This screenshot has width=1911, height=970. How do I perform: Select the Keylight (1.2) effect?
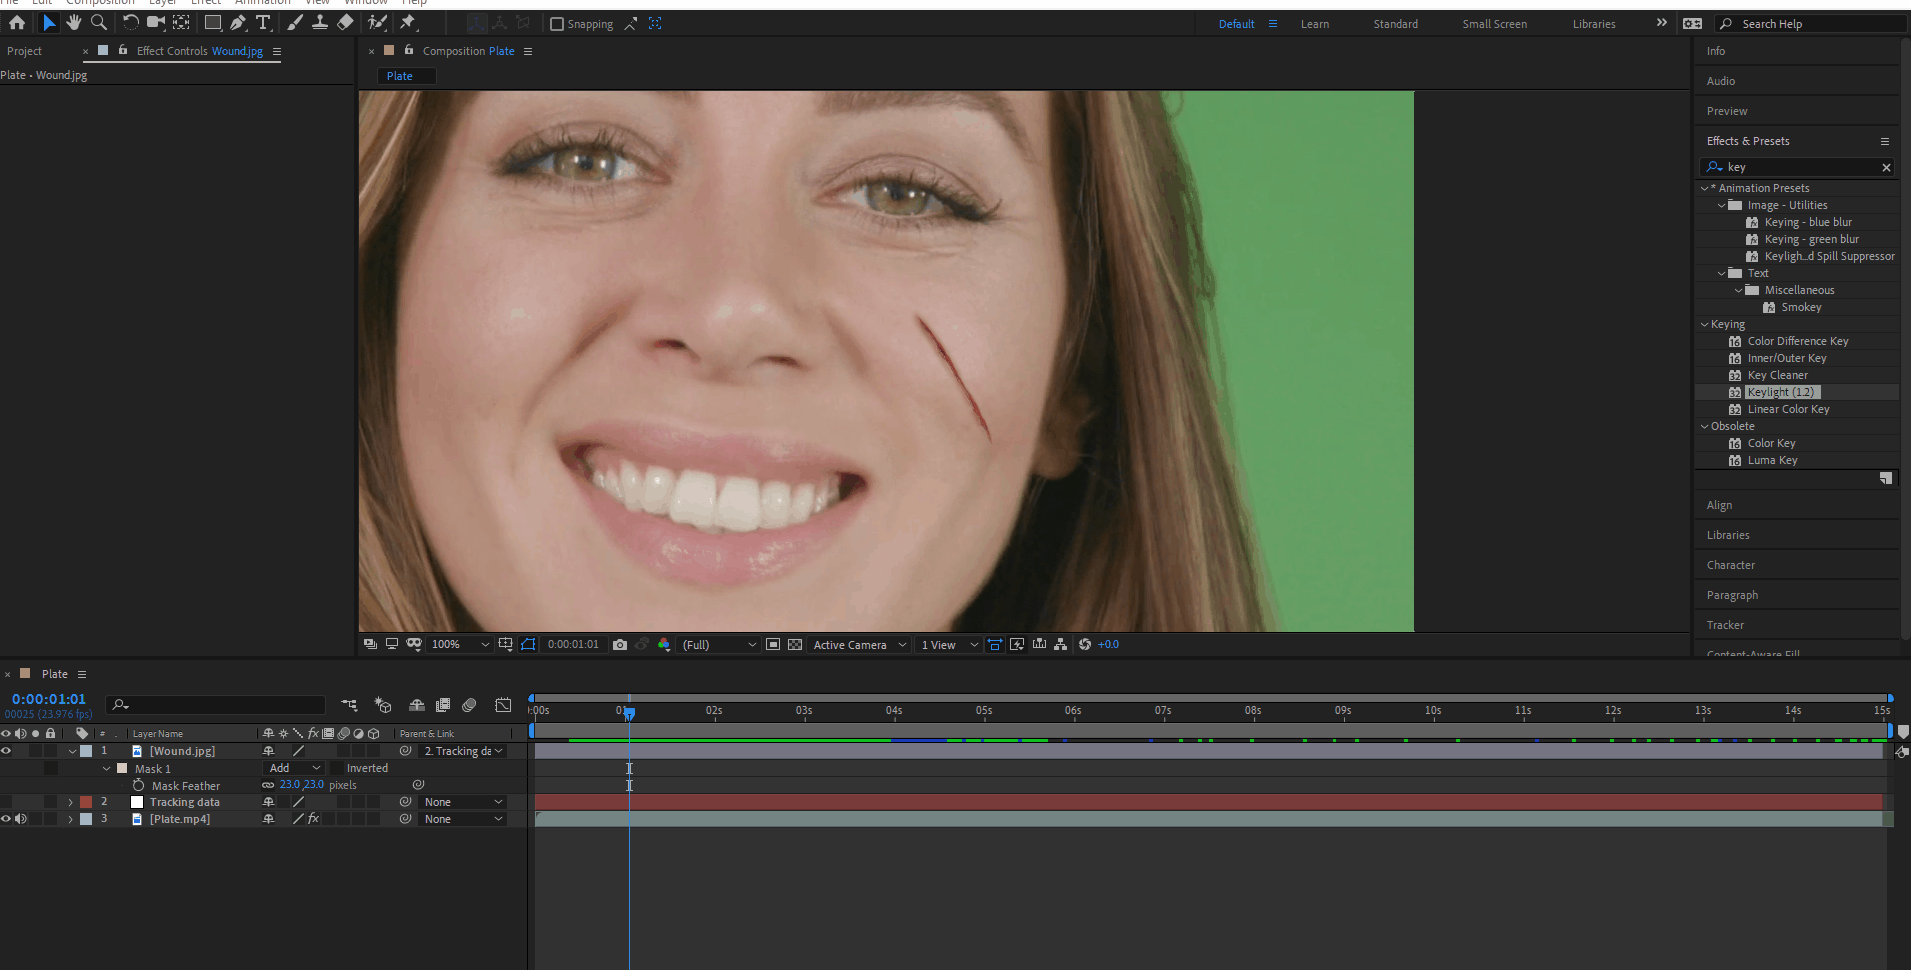pos(1781,392)
